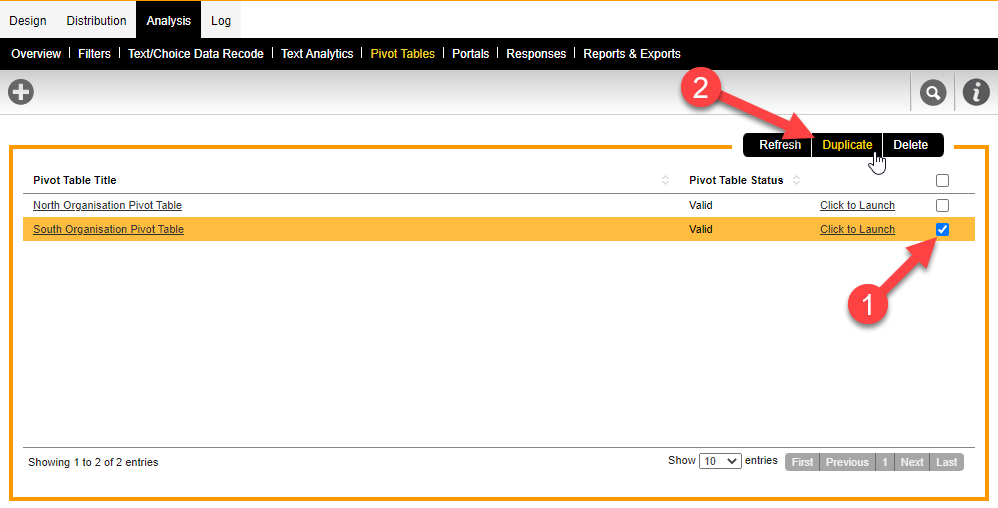This screenshot has height=508, width=998.
Task: Toggle the select-all header checkbox
Action: point(942,180)
